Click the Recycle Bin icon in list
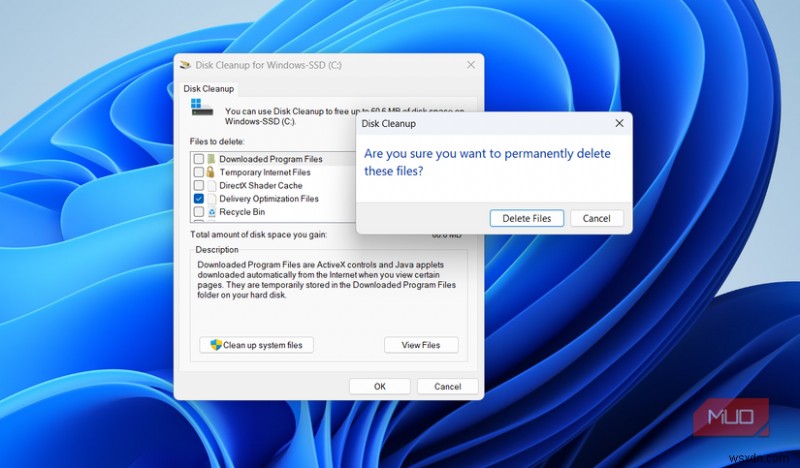 point(211,212)
